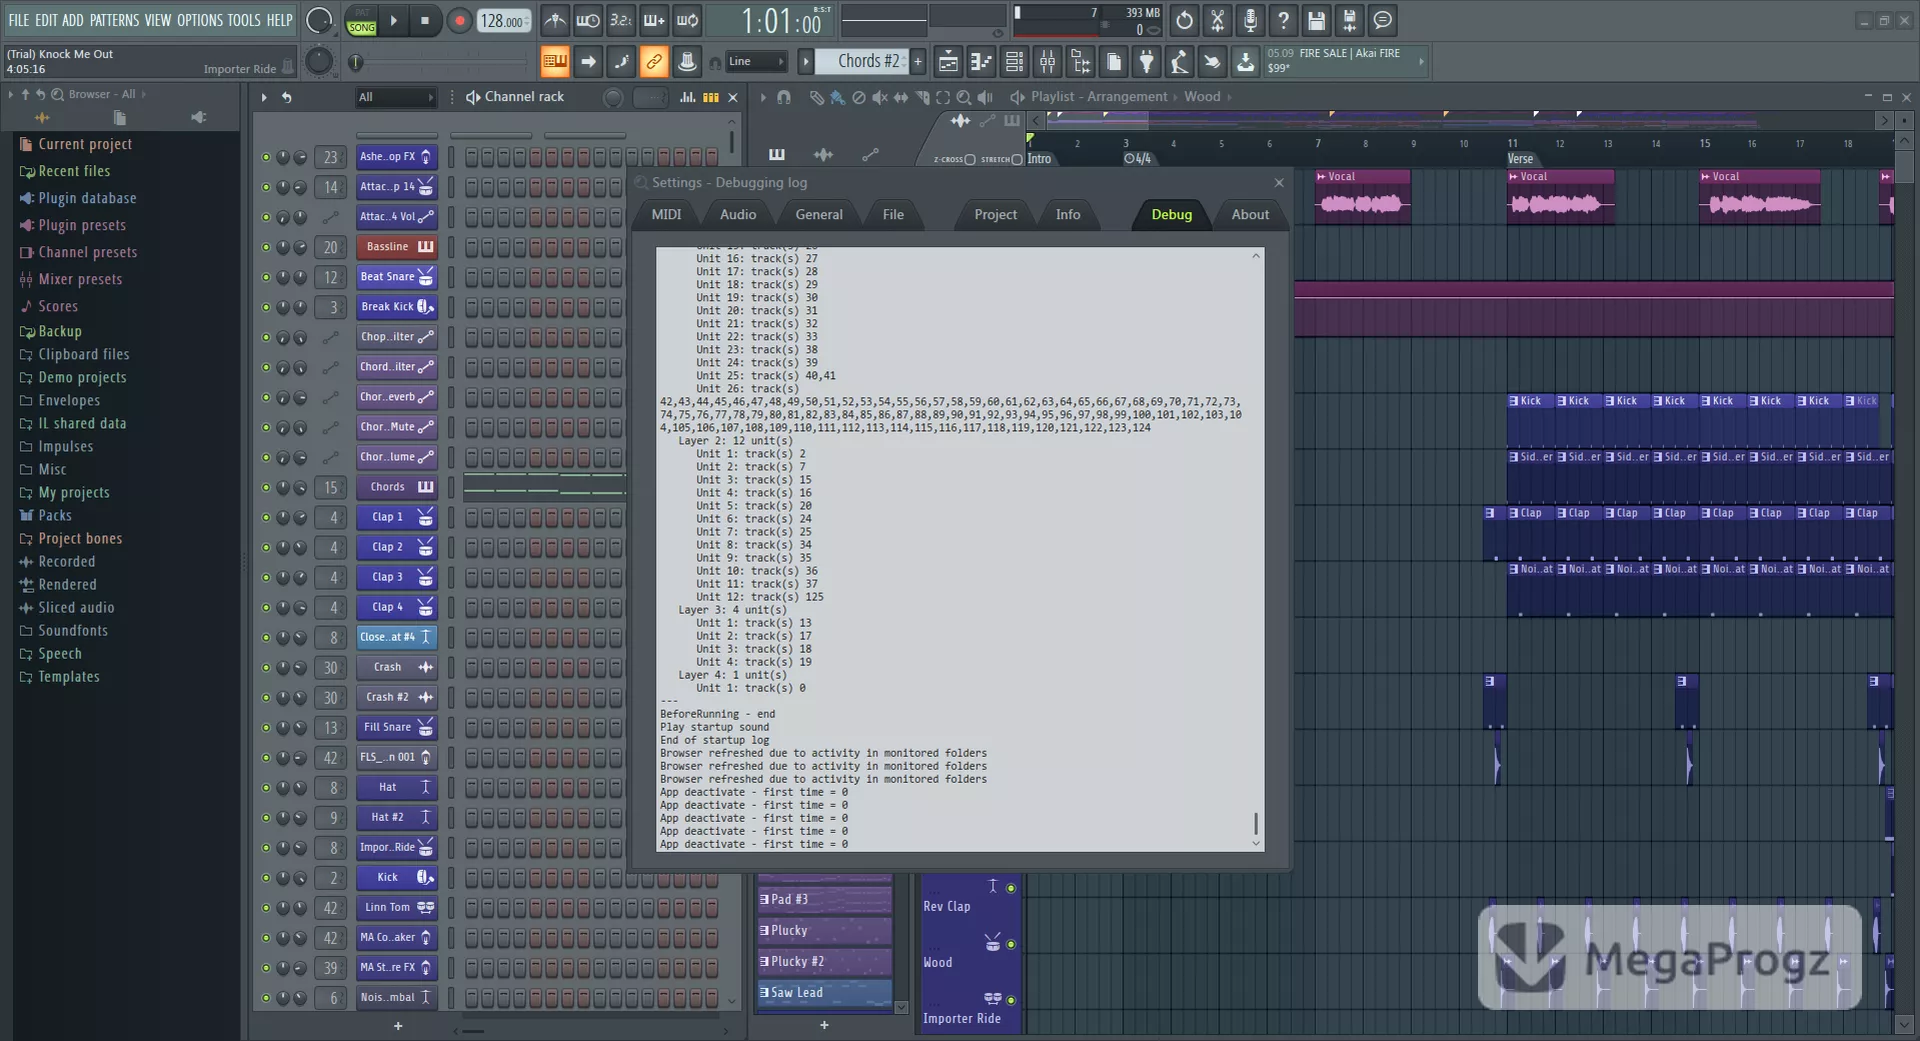Click the one-click audio recording microphone icon
The image size is (1920, 1041).
(1250, 20)
